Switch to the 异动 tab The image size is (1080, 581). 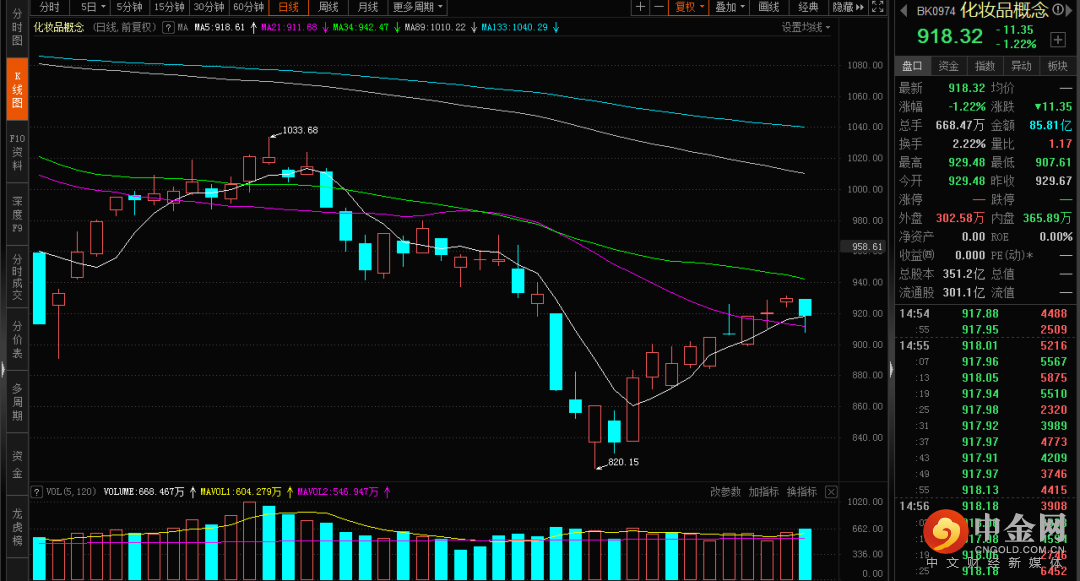pos(1021,66)
